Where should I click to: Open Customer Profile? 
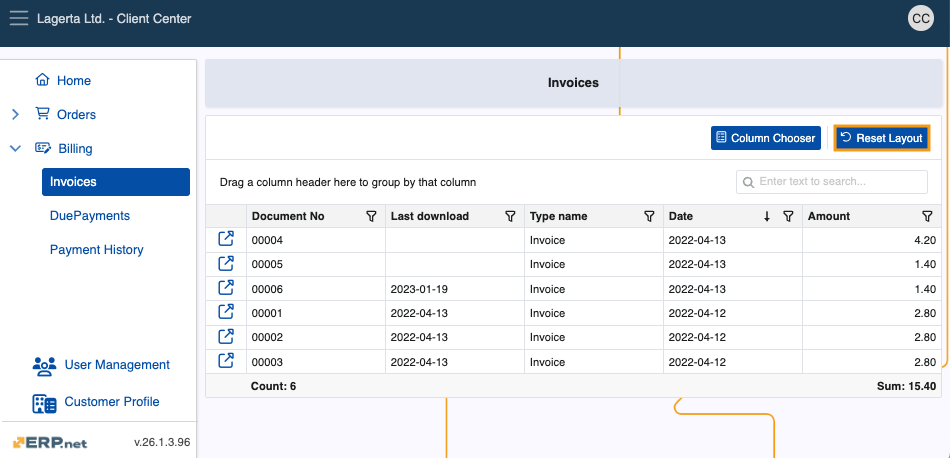pyautogui.click(x=112, y=402)
